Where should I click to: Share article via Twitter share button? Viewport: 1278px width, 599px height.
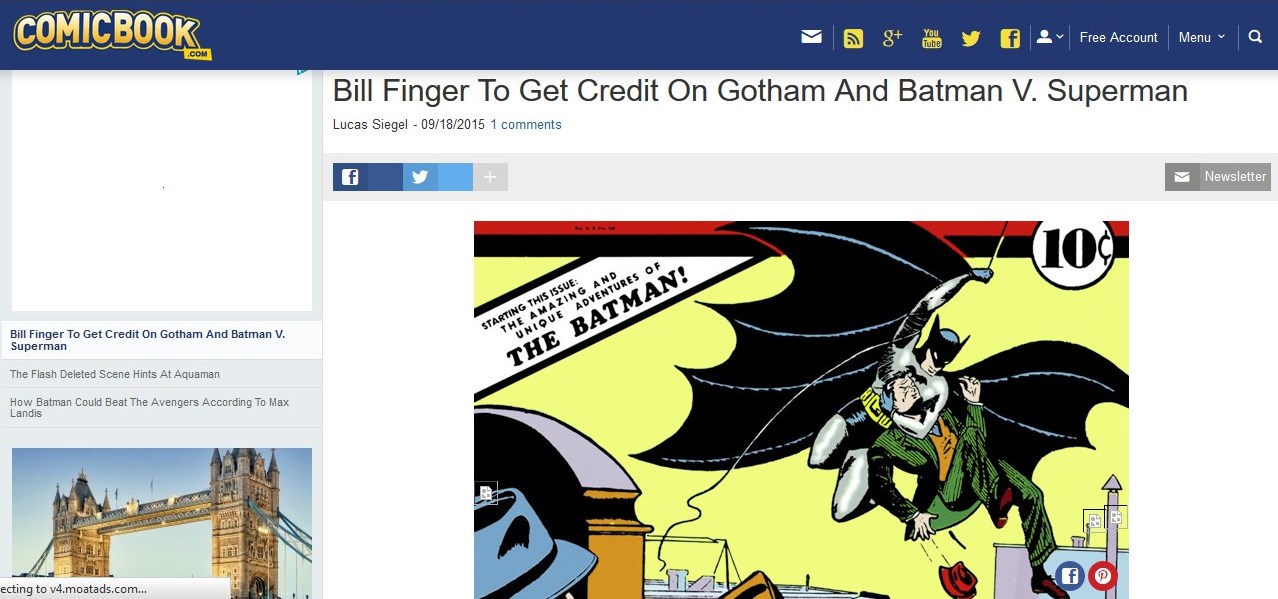click(x=438, y=177)
